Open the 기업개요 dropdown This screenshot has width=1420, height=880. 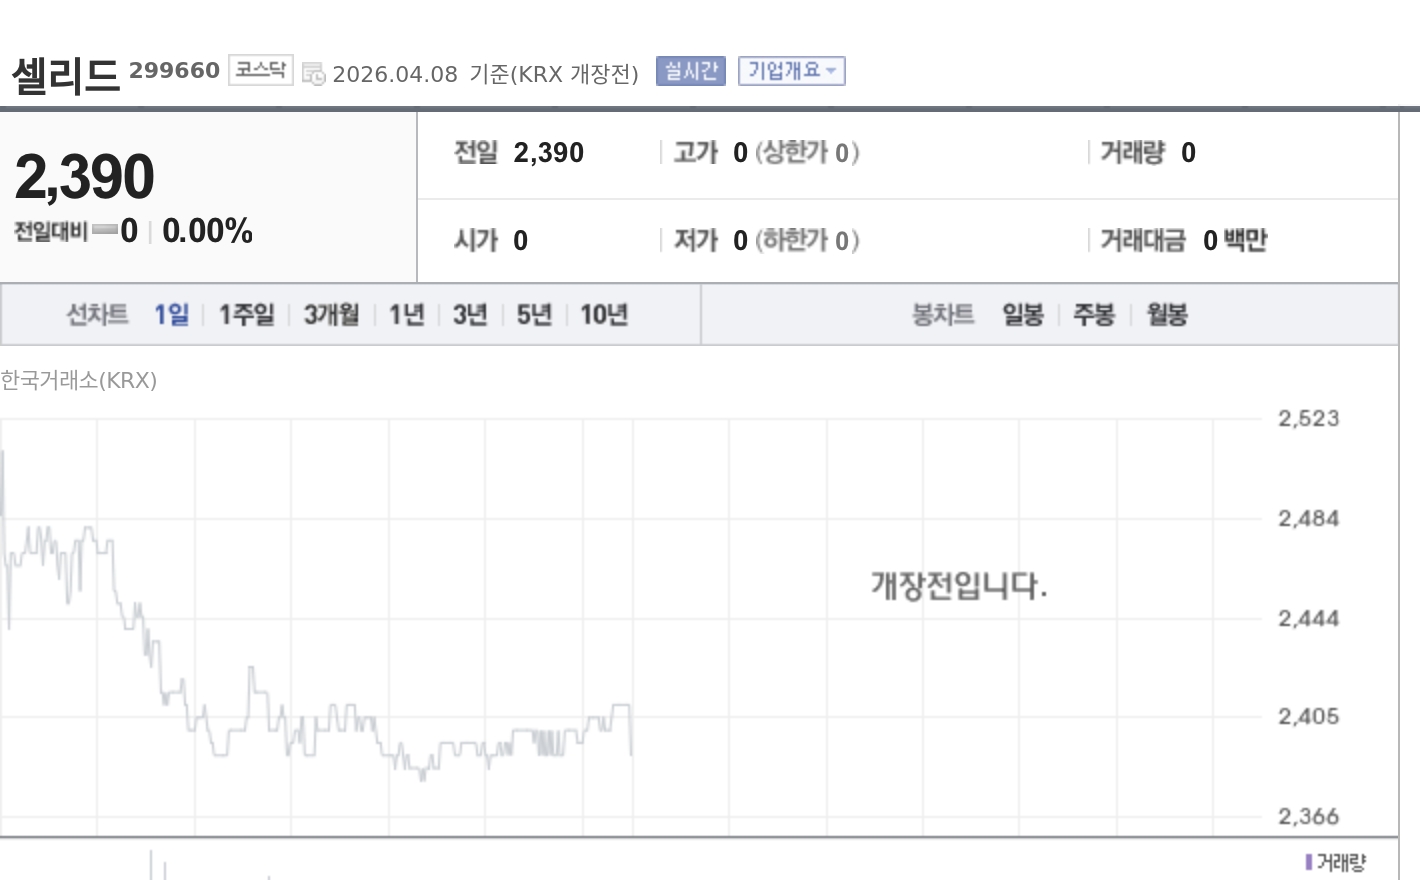(x=791, y=71)
